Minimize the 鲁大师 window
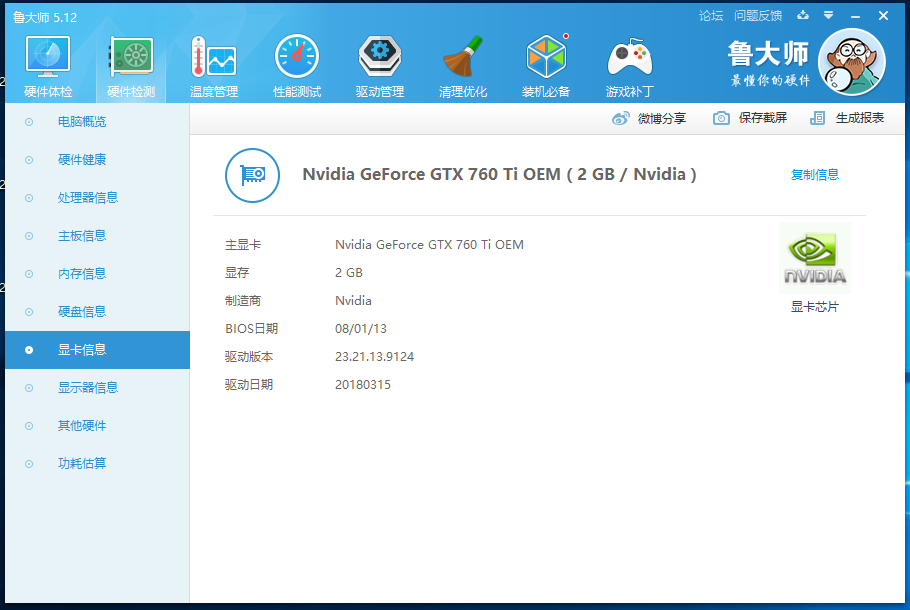 pos(855,16)
